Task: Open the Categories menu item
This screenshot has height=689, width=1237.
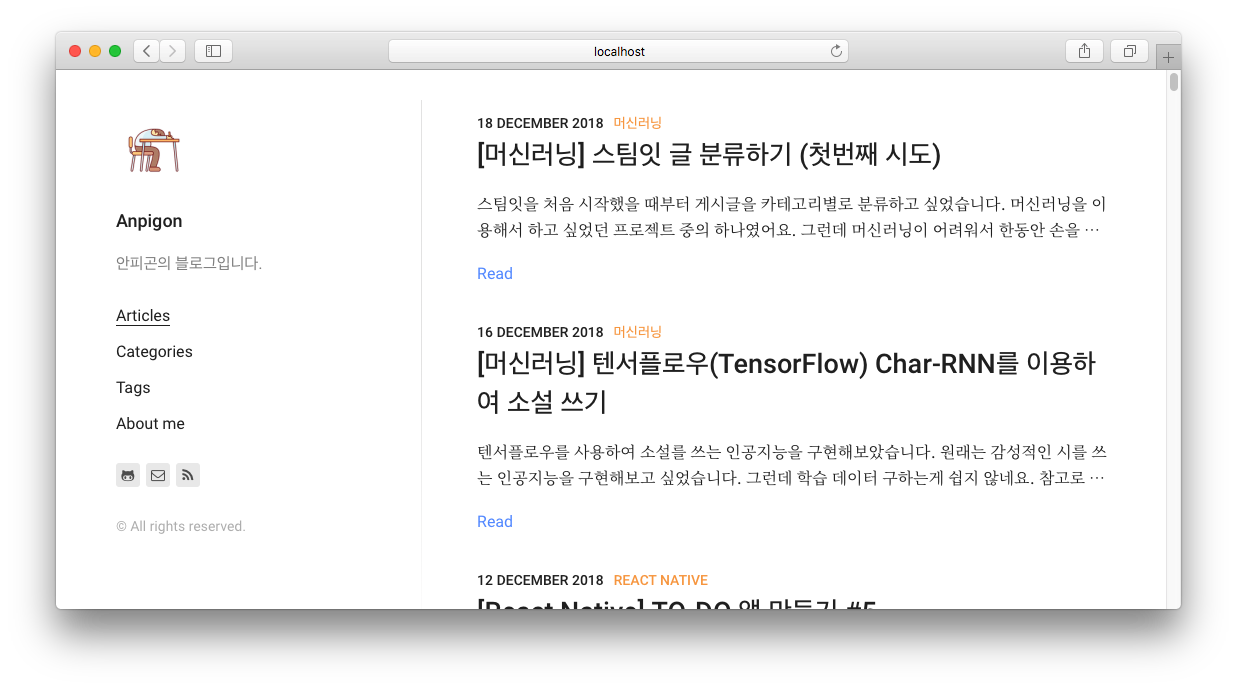Action: (x=154, y=352)
